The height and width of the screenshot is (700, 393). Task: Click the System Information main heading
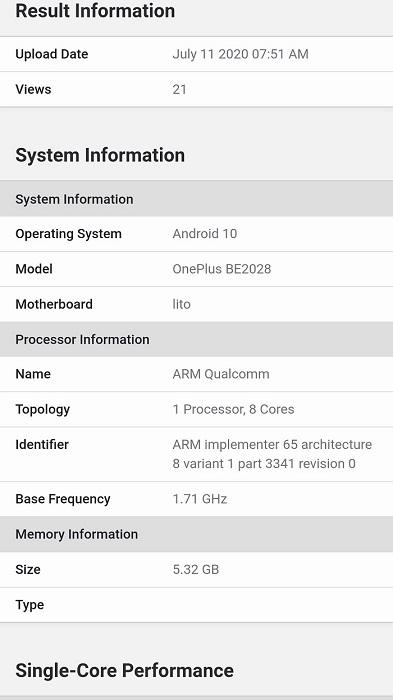coord(100,155)
